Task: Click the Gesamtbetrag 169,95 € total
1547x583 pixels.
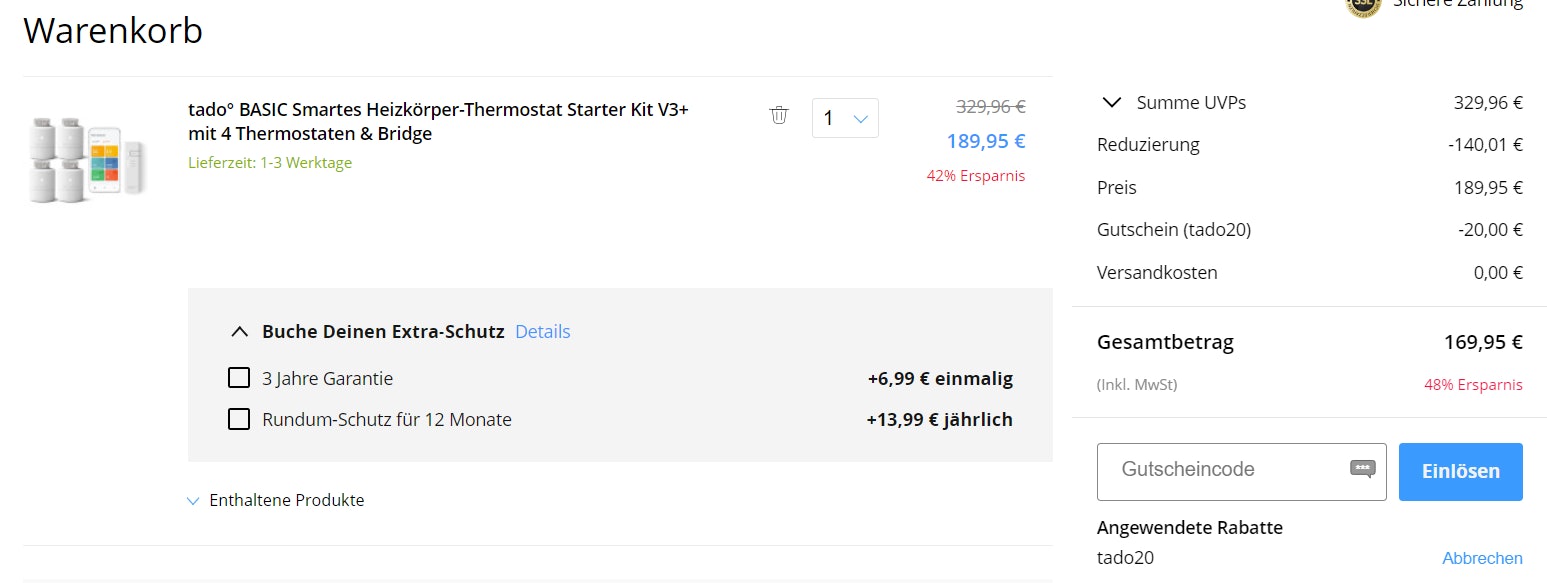Action: [1482, 342]
